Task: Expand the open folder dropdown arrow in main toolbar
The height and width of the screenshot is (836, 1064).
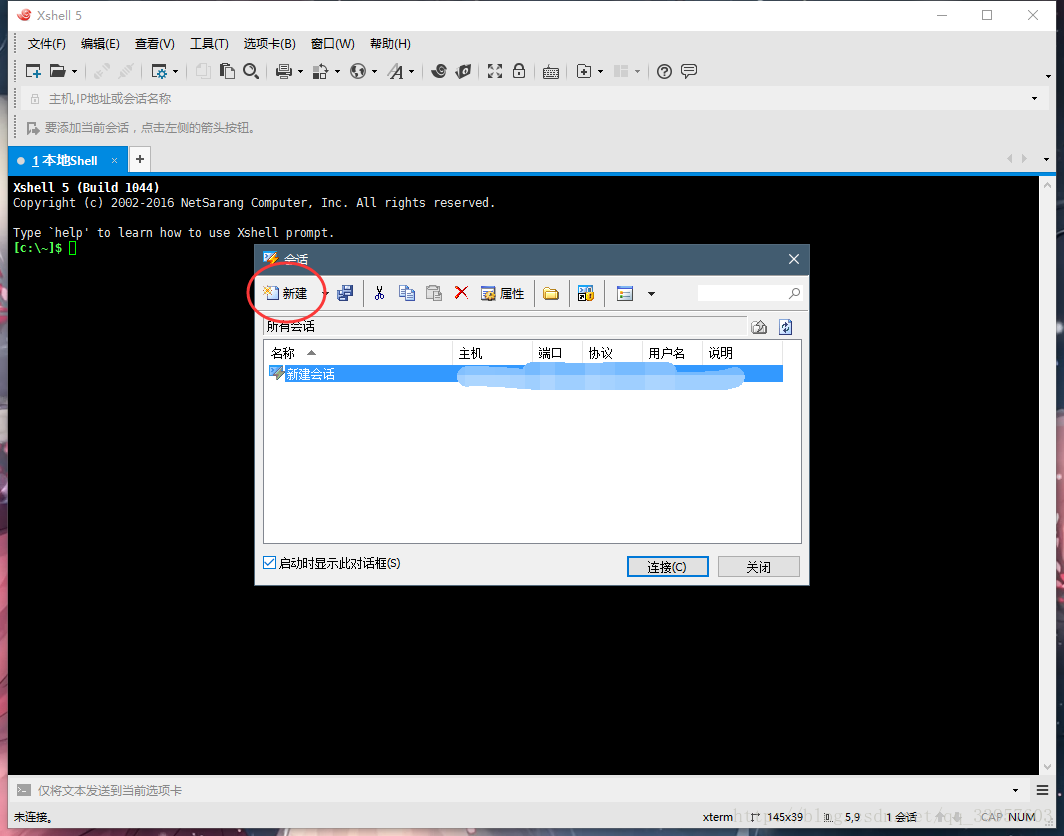Action: point(75,71)
